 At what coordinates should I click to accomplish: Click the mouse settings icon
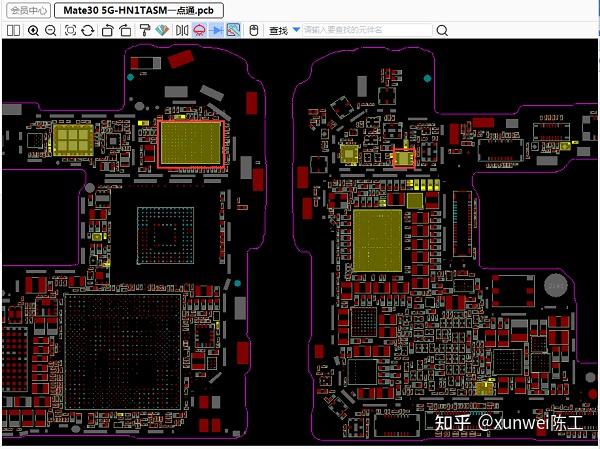(254, 30)
